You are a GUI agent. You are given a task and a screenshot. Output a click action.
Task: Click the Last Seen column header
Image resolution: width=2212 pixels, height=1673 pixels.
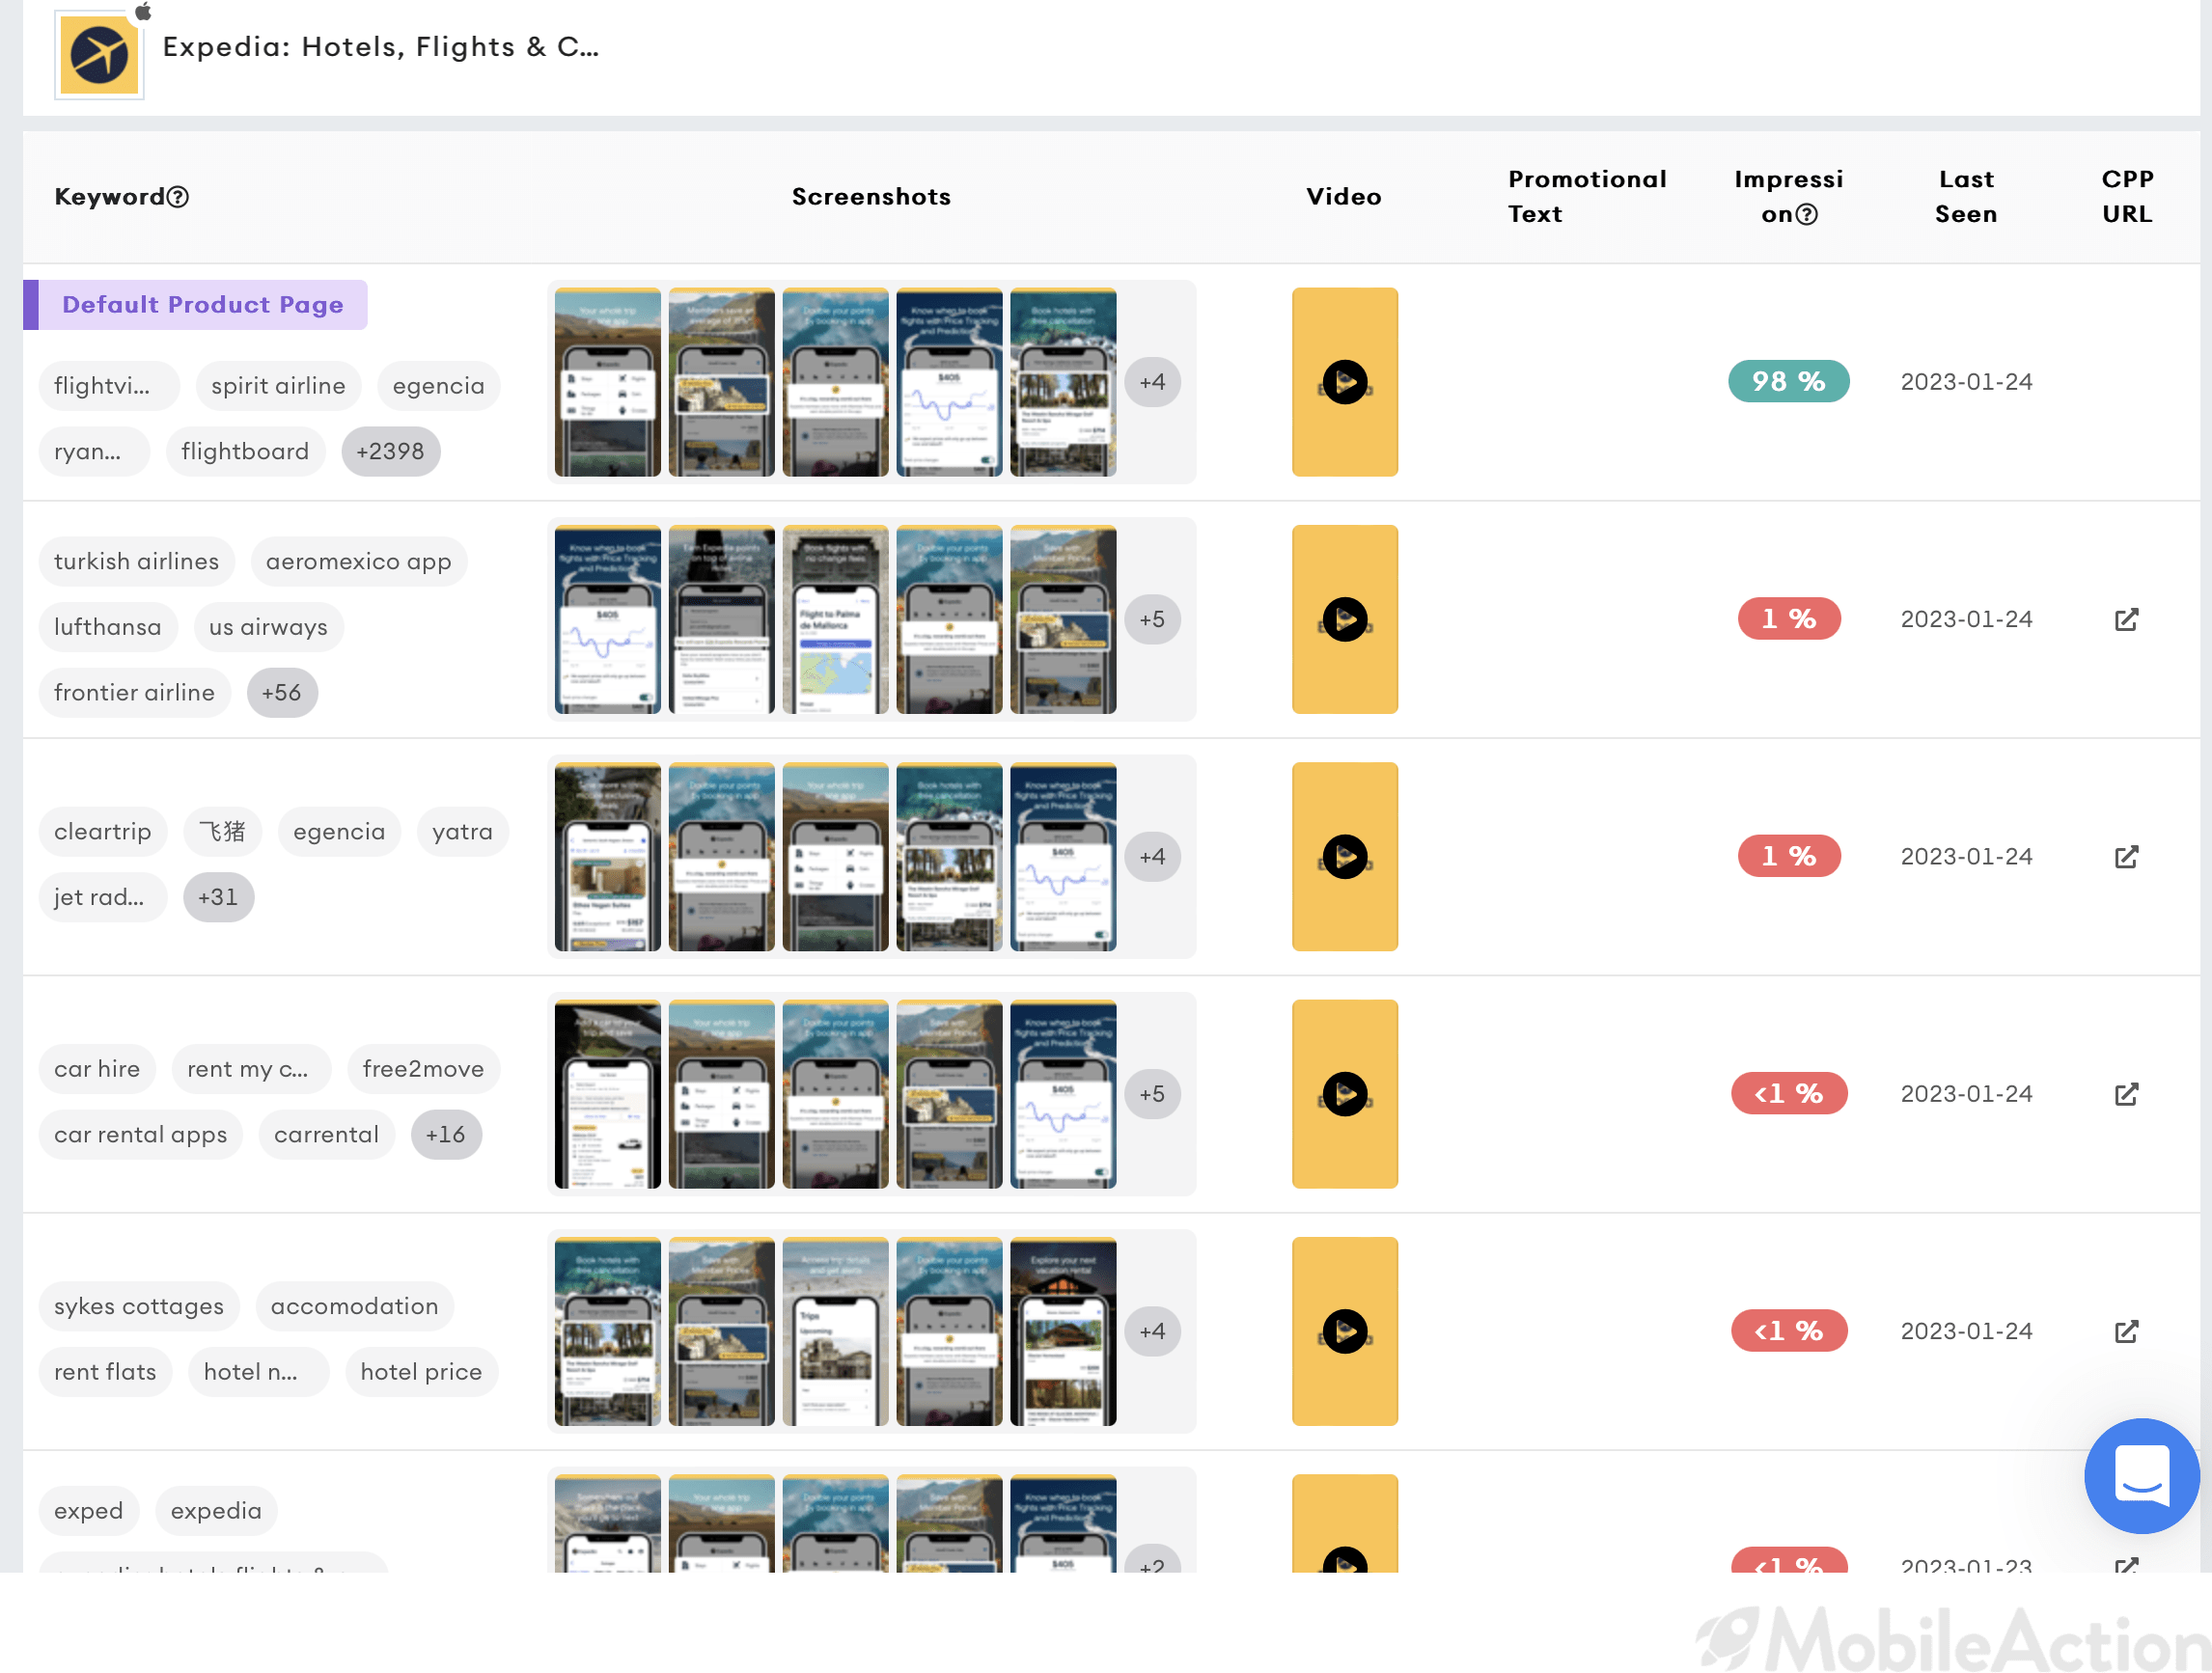pyautogui.click(x=1966, y=197)
